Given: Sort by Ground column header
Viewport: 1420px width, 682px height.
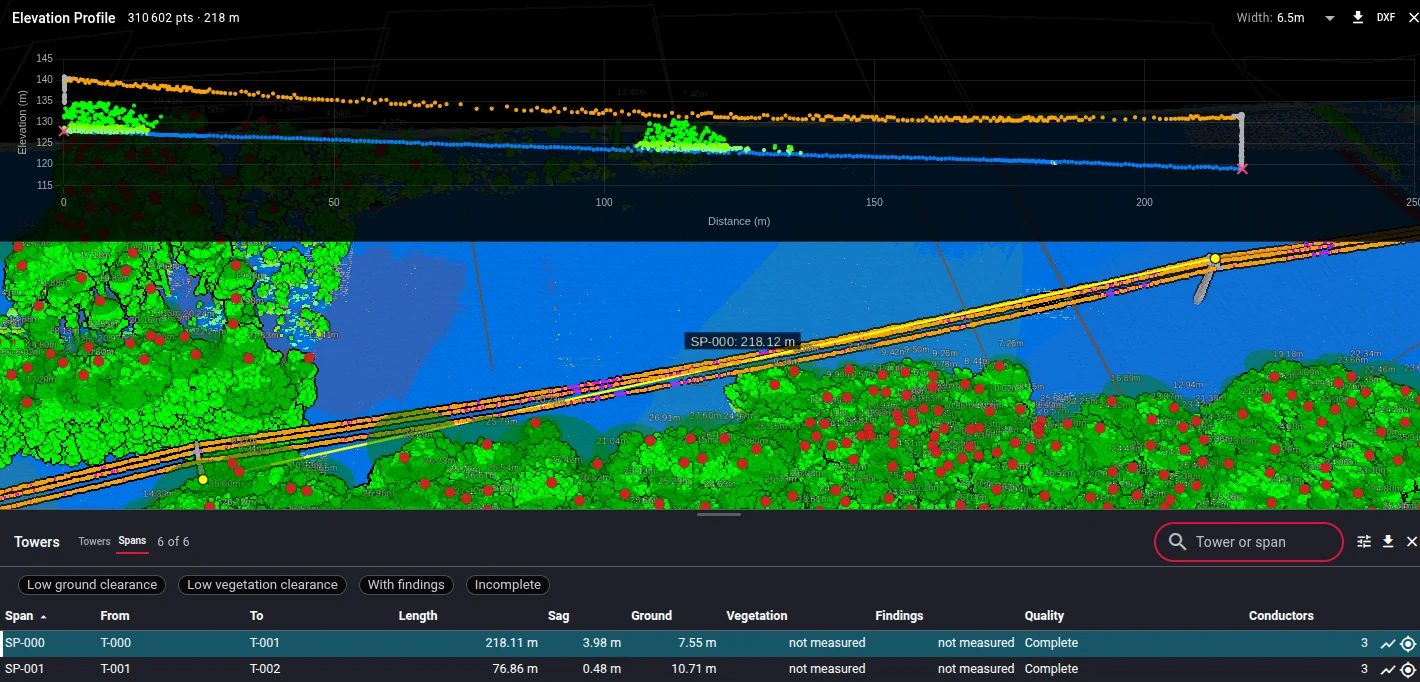Looking at the screenshot, I should click(651, 616).
